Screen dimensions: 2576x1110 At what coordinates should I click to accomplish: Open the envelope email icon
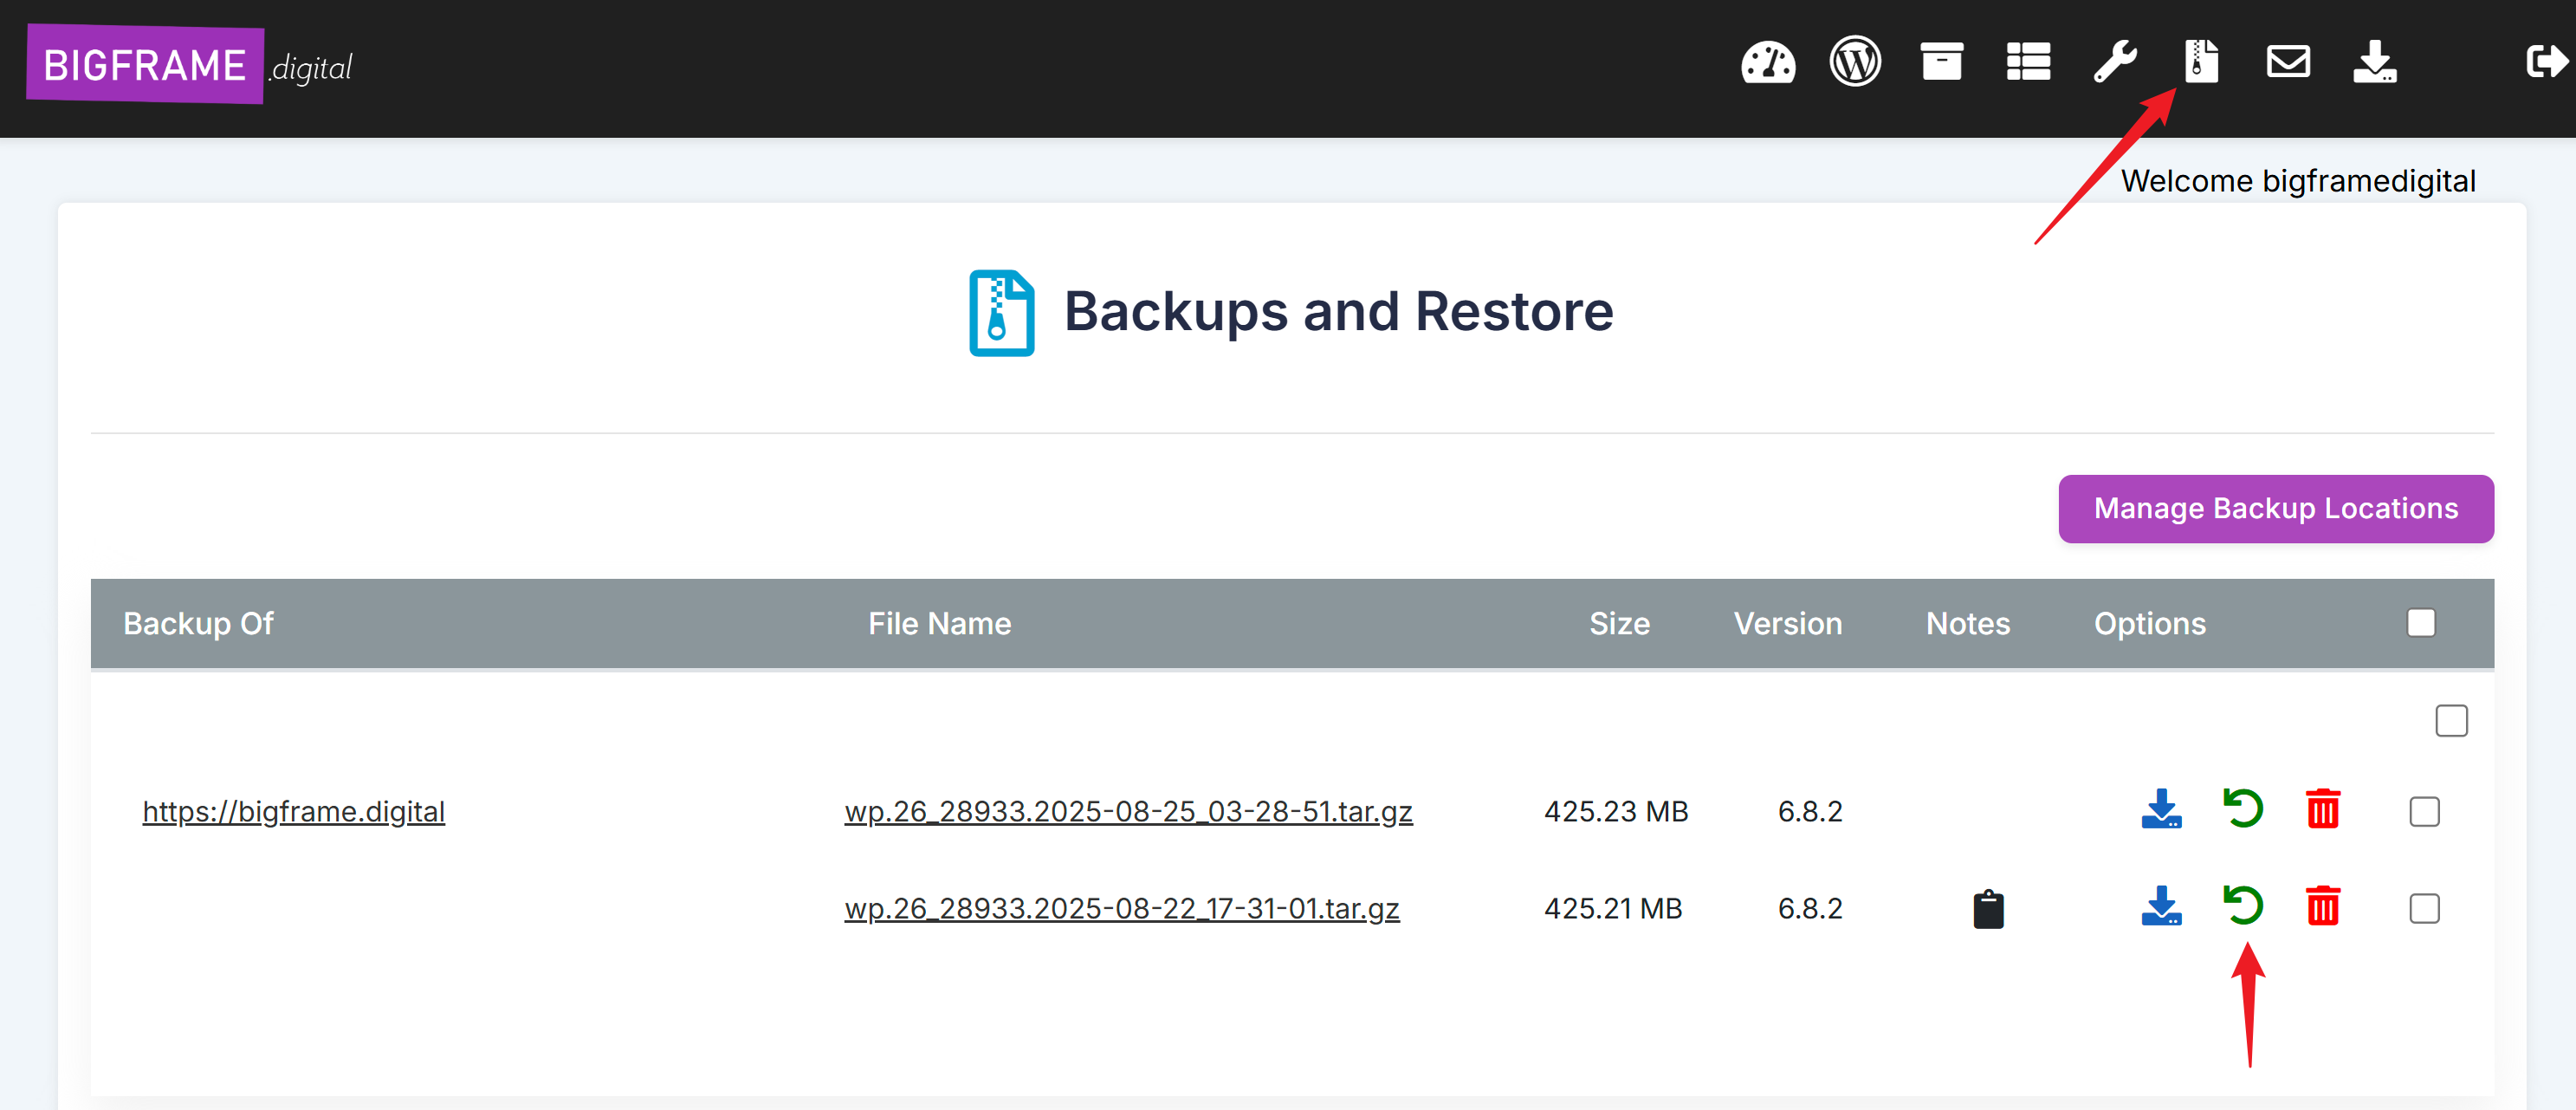pos(2288,62)
